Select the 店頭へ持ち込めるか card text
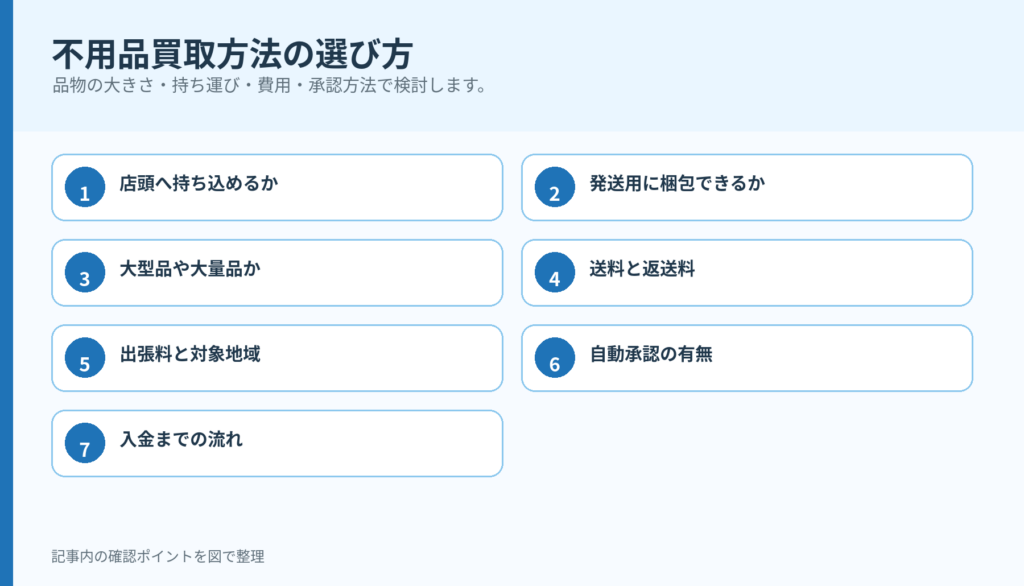Image resolution: width=1024 pixels, height=586 pixels. [x=199, y=184]
